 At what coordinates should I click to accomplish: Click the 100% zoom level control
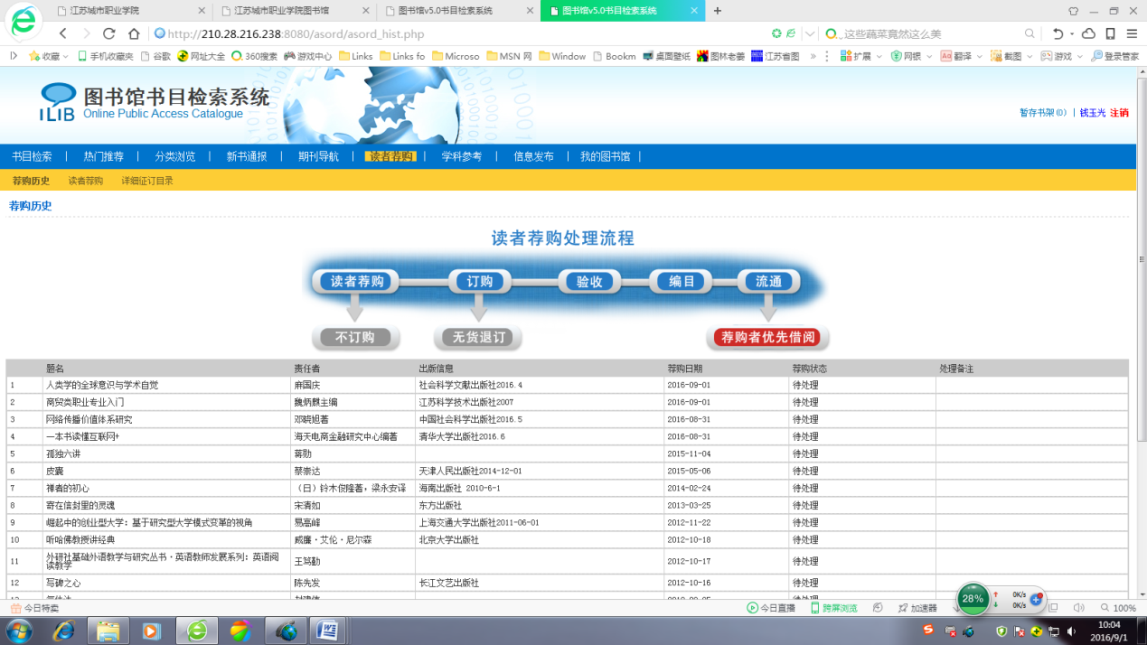(1118, 608)
